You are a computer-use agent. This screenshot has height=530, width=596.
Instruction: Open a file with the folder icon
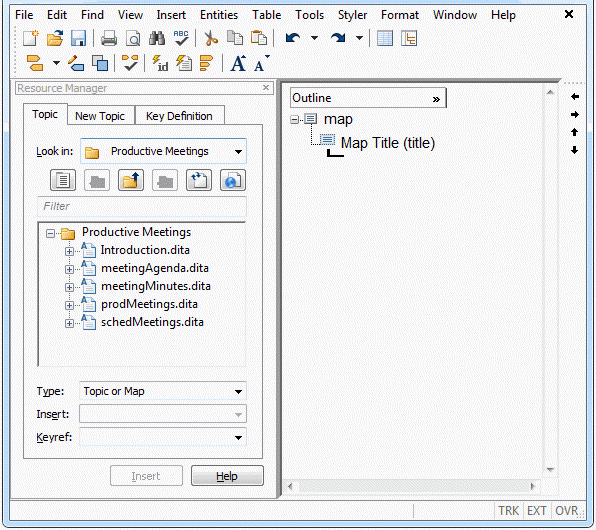point(55,38)
